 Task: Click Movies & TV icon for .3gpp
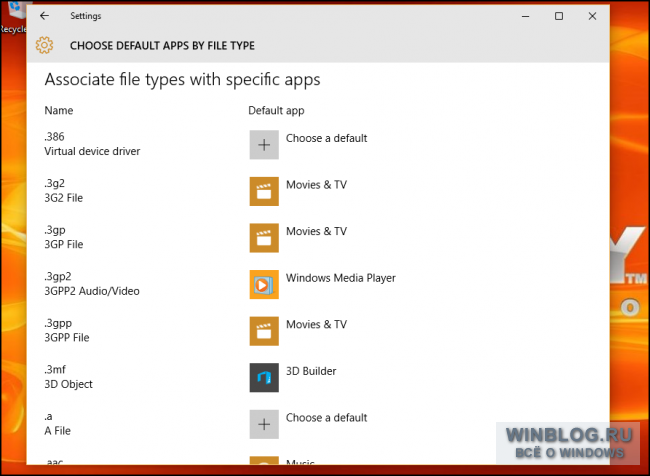264,331
